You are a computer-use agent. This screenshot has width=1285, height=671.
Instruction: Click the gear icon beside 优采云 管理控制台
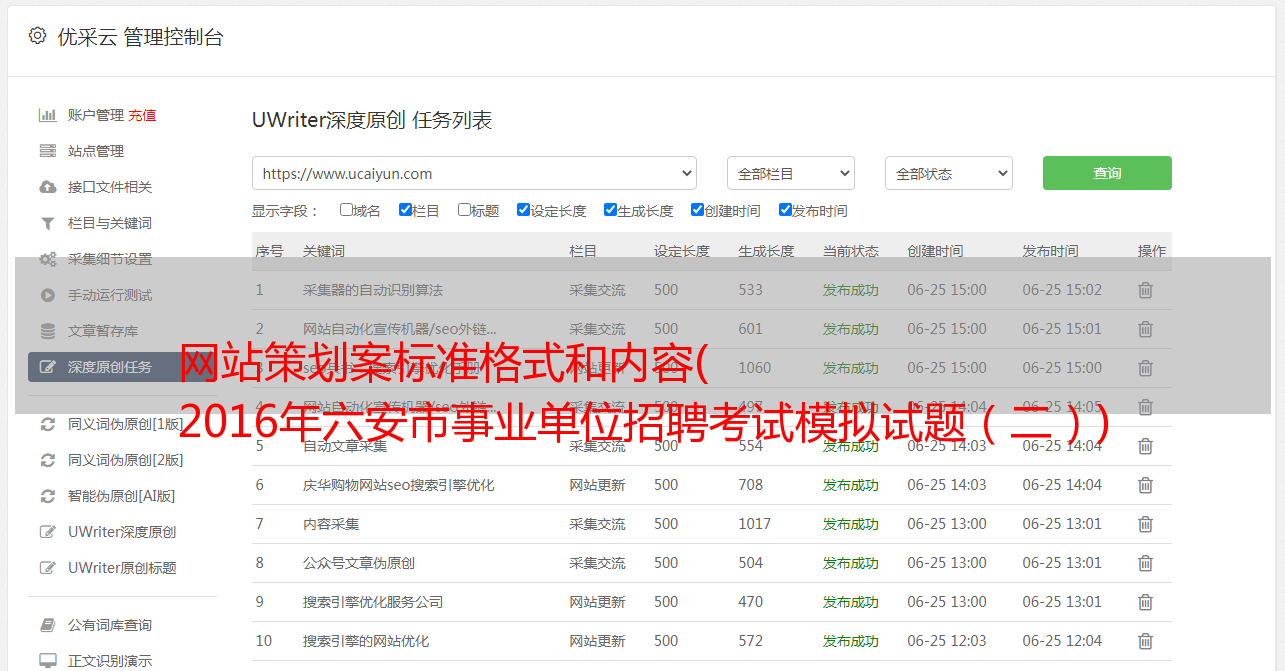click(x=37, y=36)
